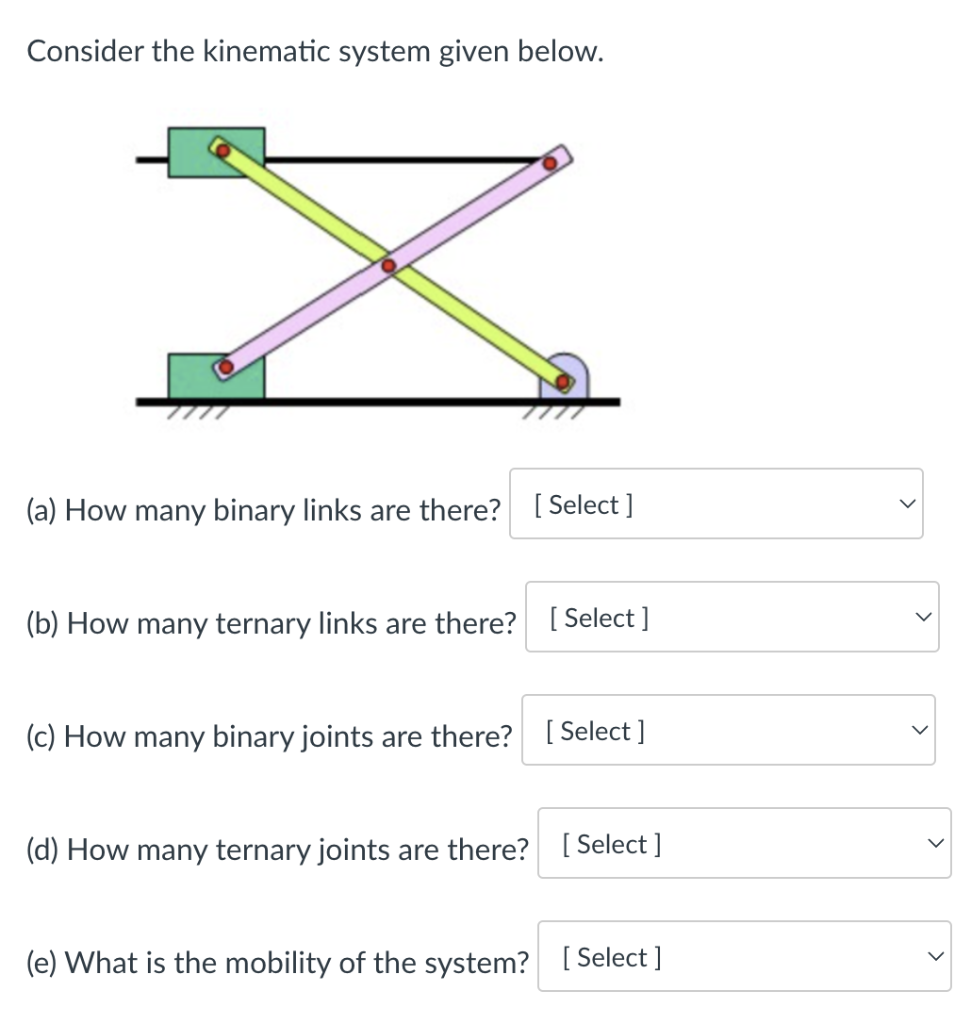Click the central red pin joint

tap(388, 267)
